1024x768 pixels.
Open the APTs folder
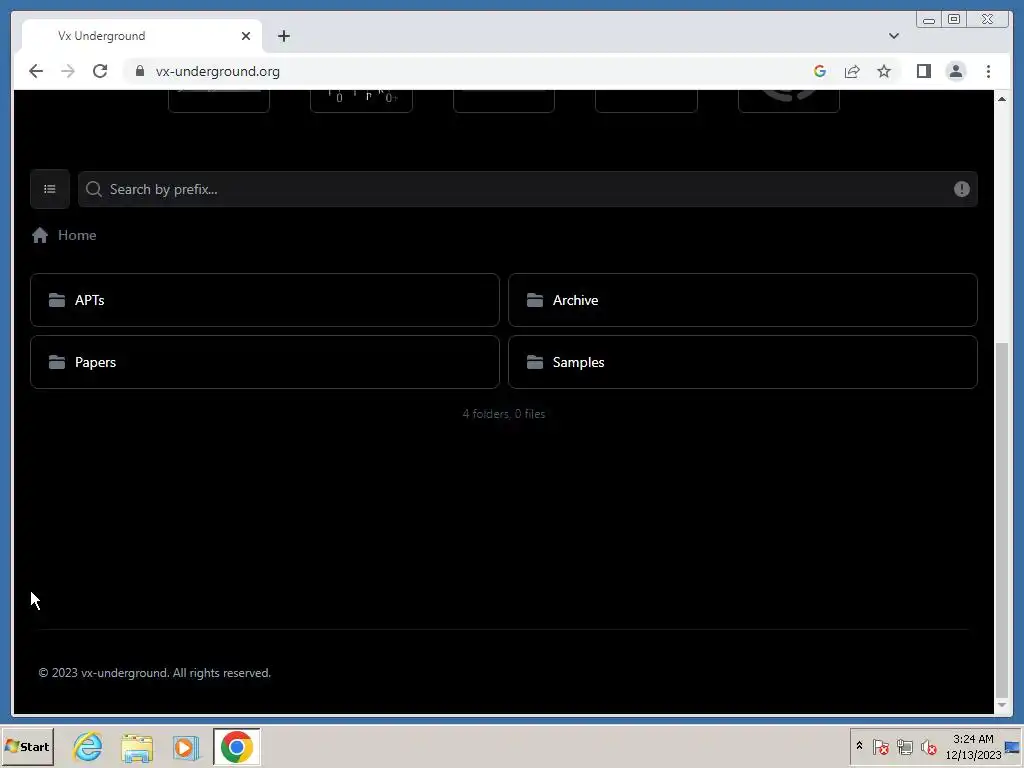[264, 300]
